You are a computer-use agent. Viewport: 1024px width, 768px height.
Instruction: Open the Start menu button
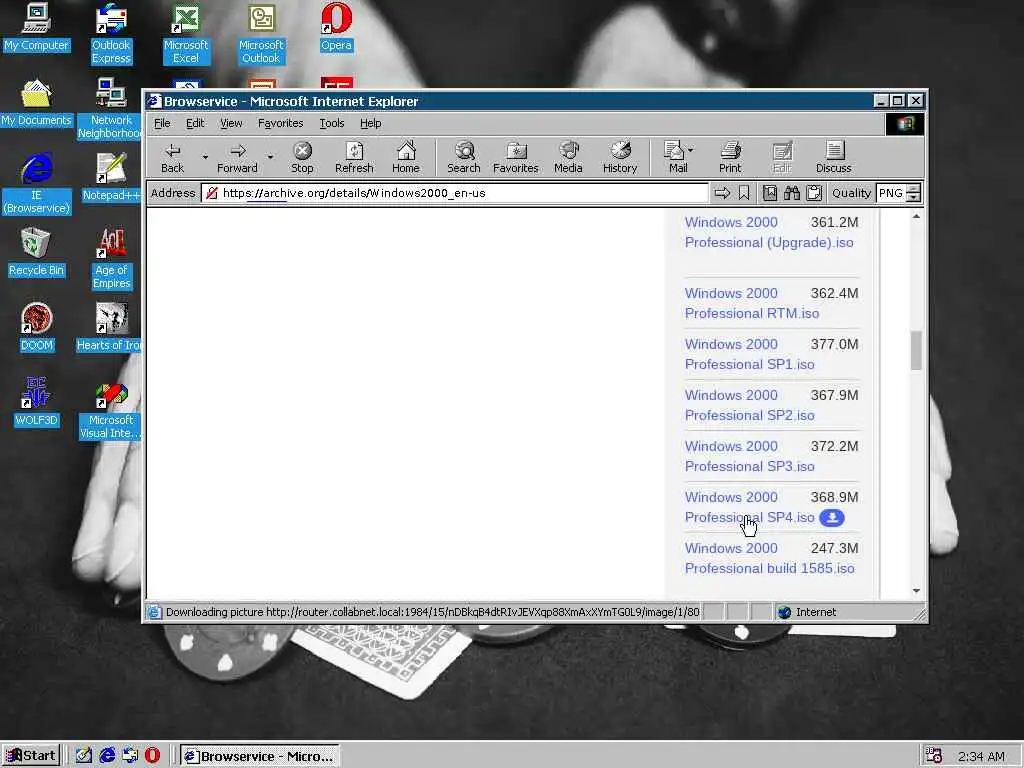click(31, 756)
